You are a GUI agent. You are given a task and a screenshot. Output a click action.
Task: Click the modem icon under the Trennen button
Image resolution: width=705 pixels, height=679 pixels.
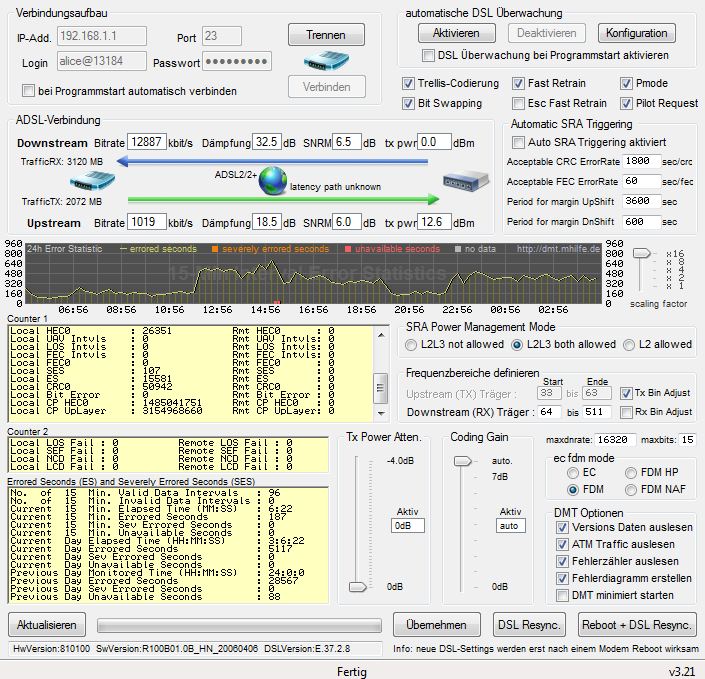[x=326, y=61]
